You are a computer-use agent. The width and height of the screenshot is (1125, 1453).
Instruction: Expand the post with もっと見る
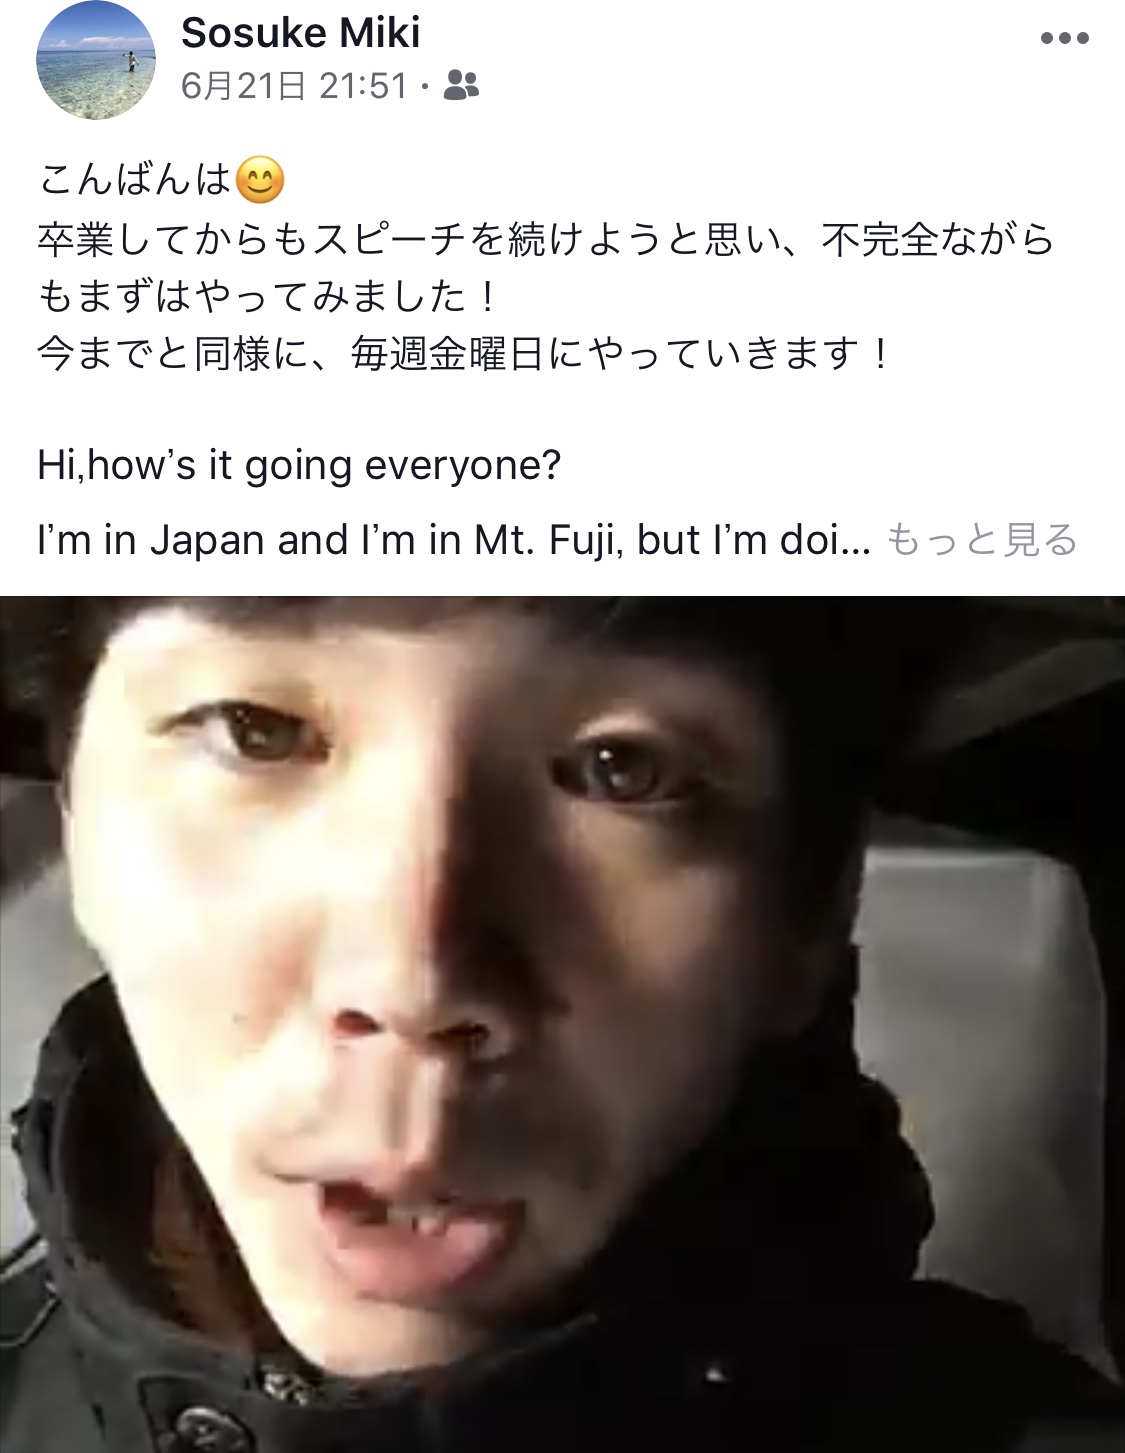point(982,540)
